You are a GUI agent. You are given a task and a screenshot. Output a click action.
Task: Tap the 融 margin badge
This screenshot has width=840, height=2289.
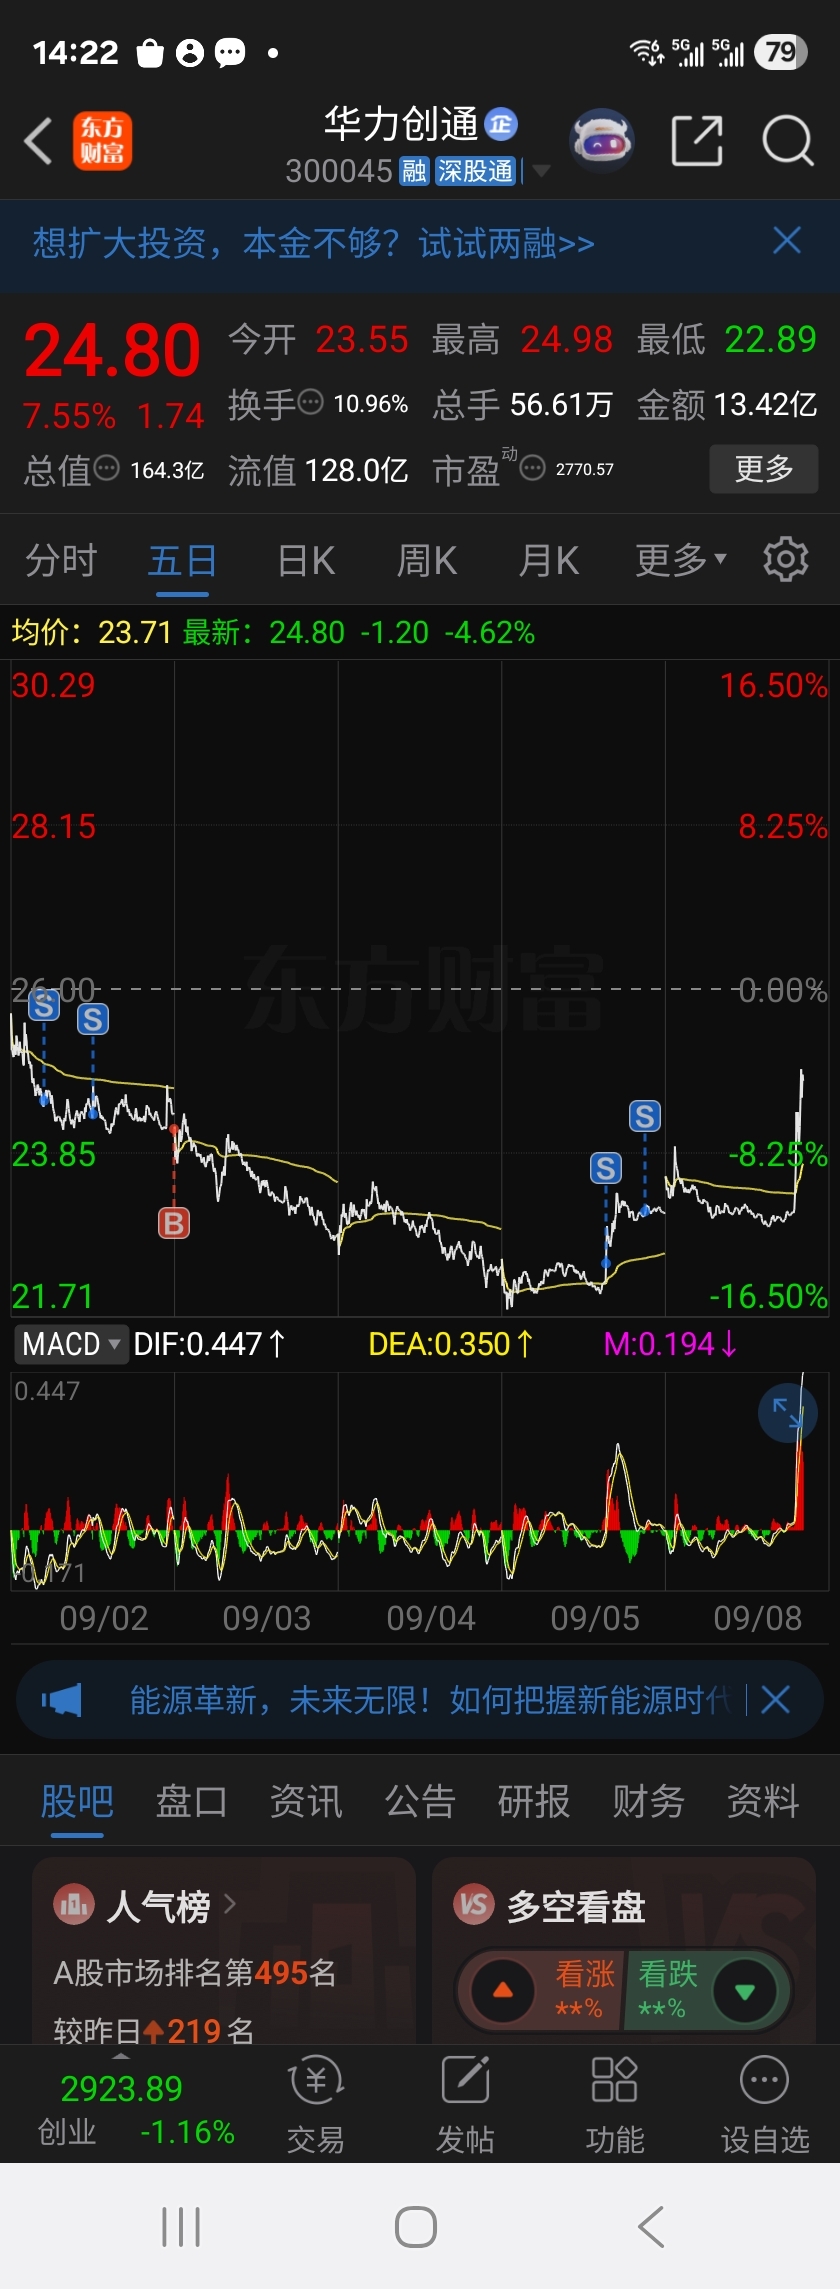pyautogui.click(x=414, y=172)
